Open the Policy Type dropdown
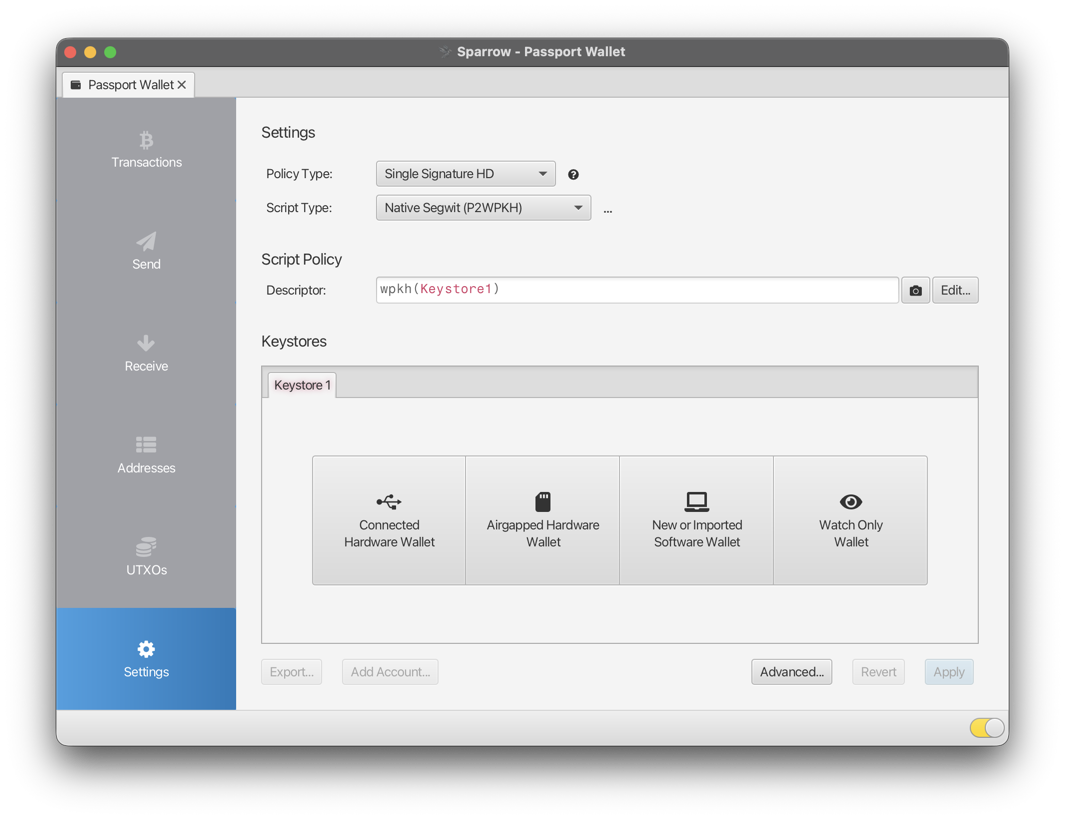The width and height of the screenshot is (1065, 820). coord(466,174)
